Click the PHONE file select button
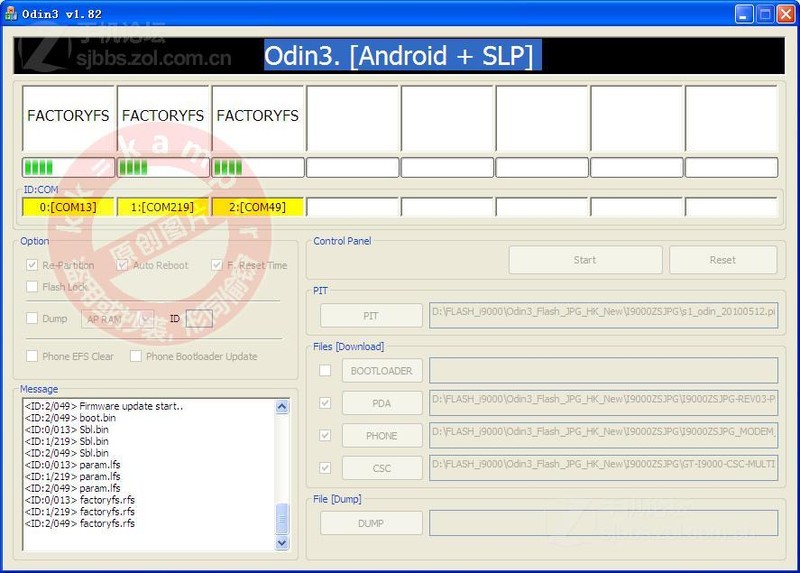This screenshot has width=800, height=573. point(382,436)
